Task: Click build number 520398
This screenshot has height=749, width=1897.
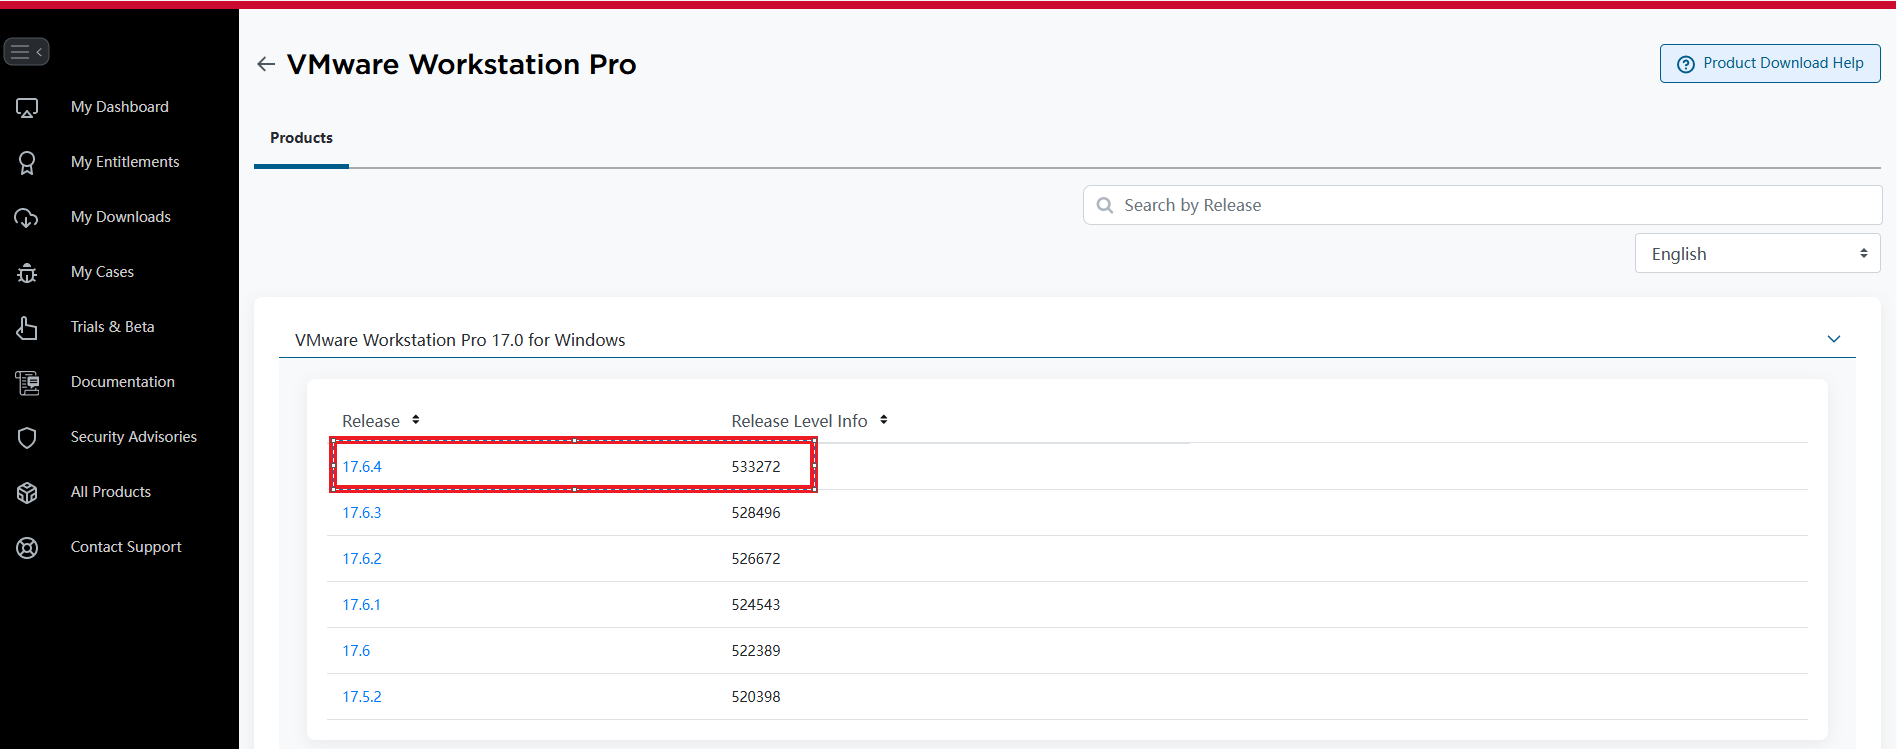Action: (x=756, y=697)
